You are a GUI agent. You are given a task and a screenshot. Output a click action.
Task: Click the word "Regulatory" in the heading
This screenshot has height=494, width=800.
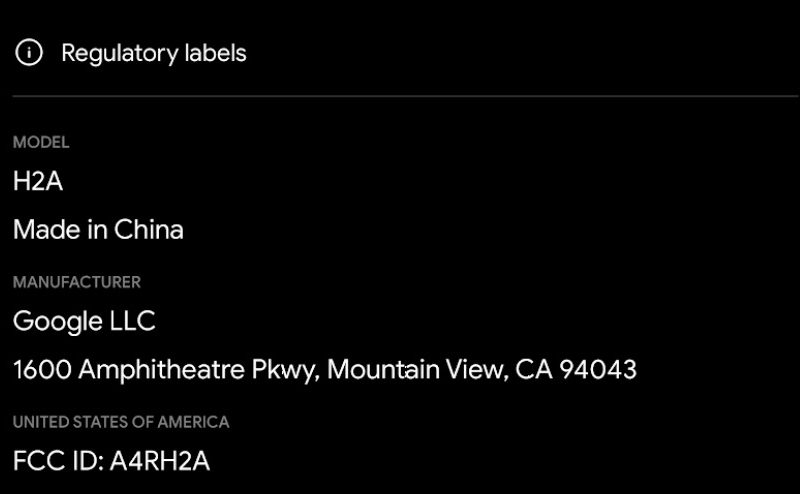[117, 53]
